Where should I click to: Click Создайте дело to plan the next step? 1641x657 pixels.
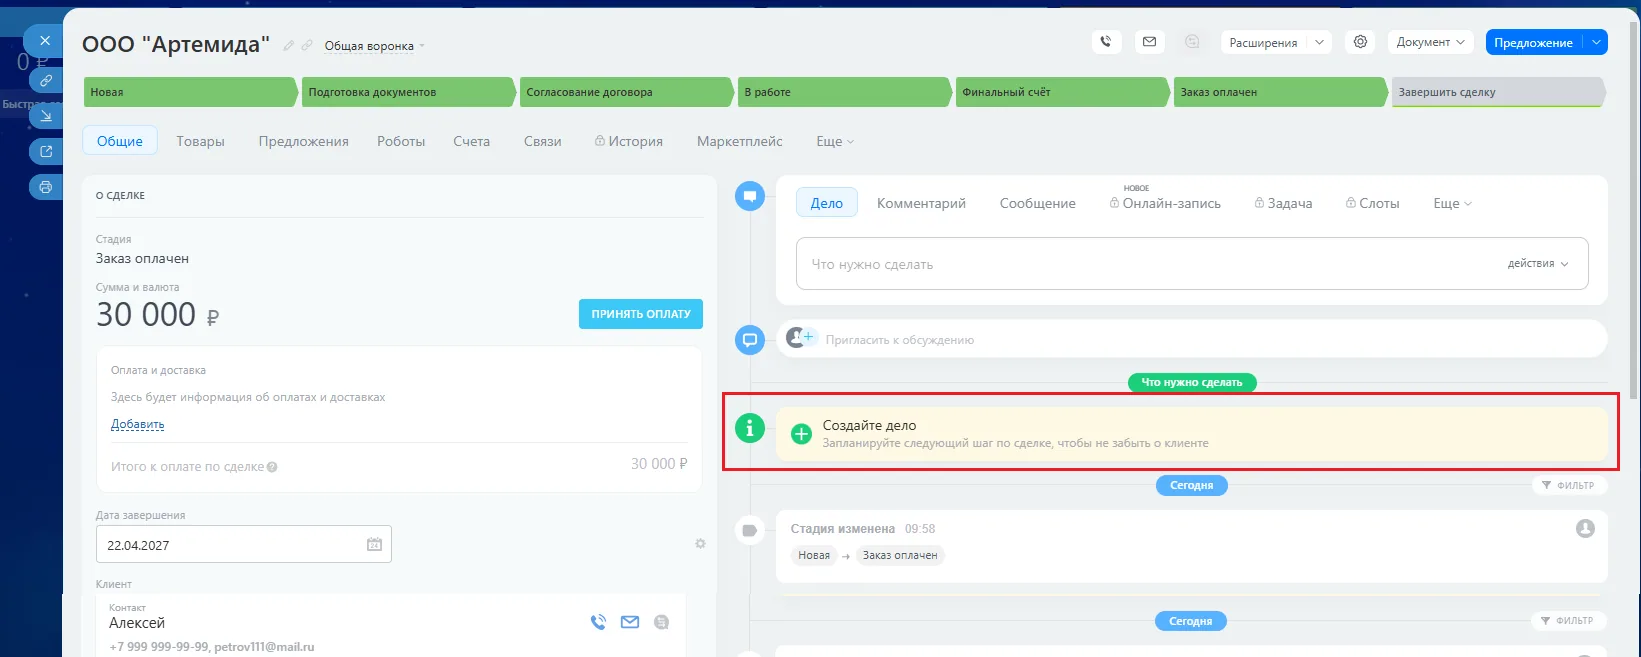tap(1192, 434)
